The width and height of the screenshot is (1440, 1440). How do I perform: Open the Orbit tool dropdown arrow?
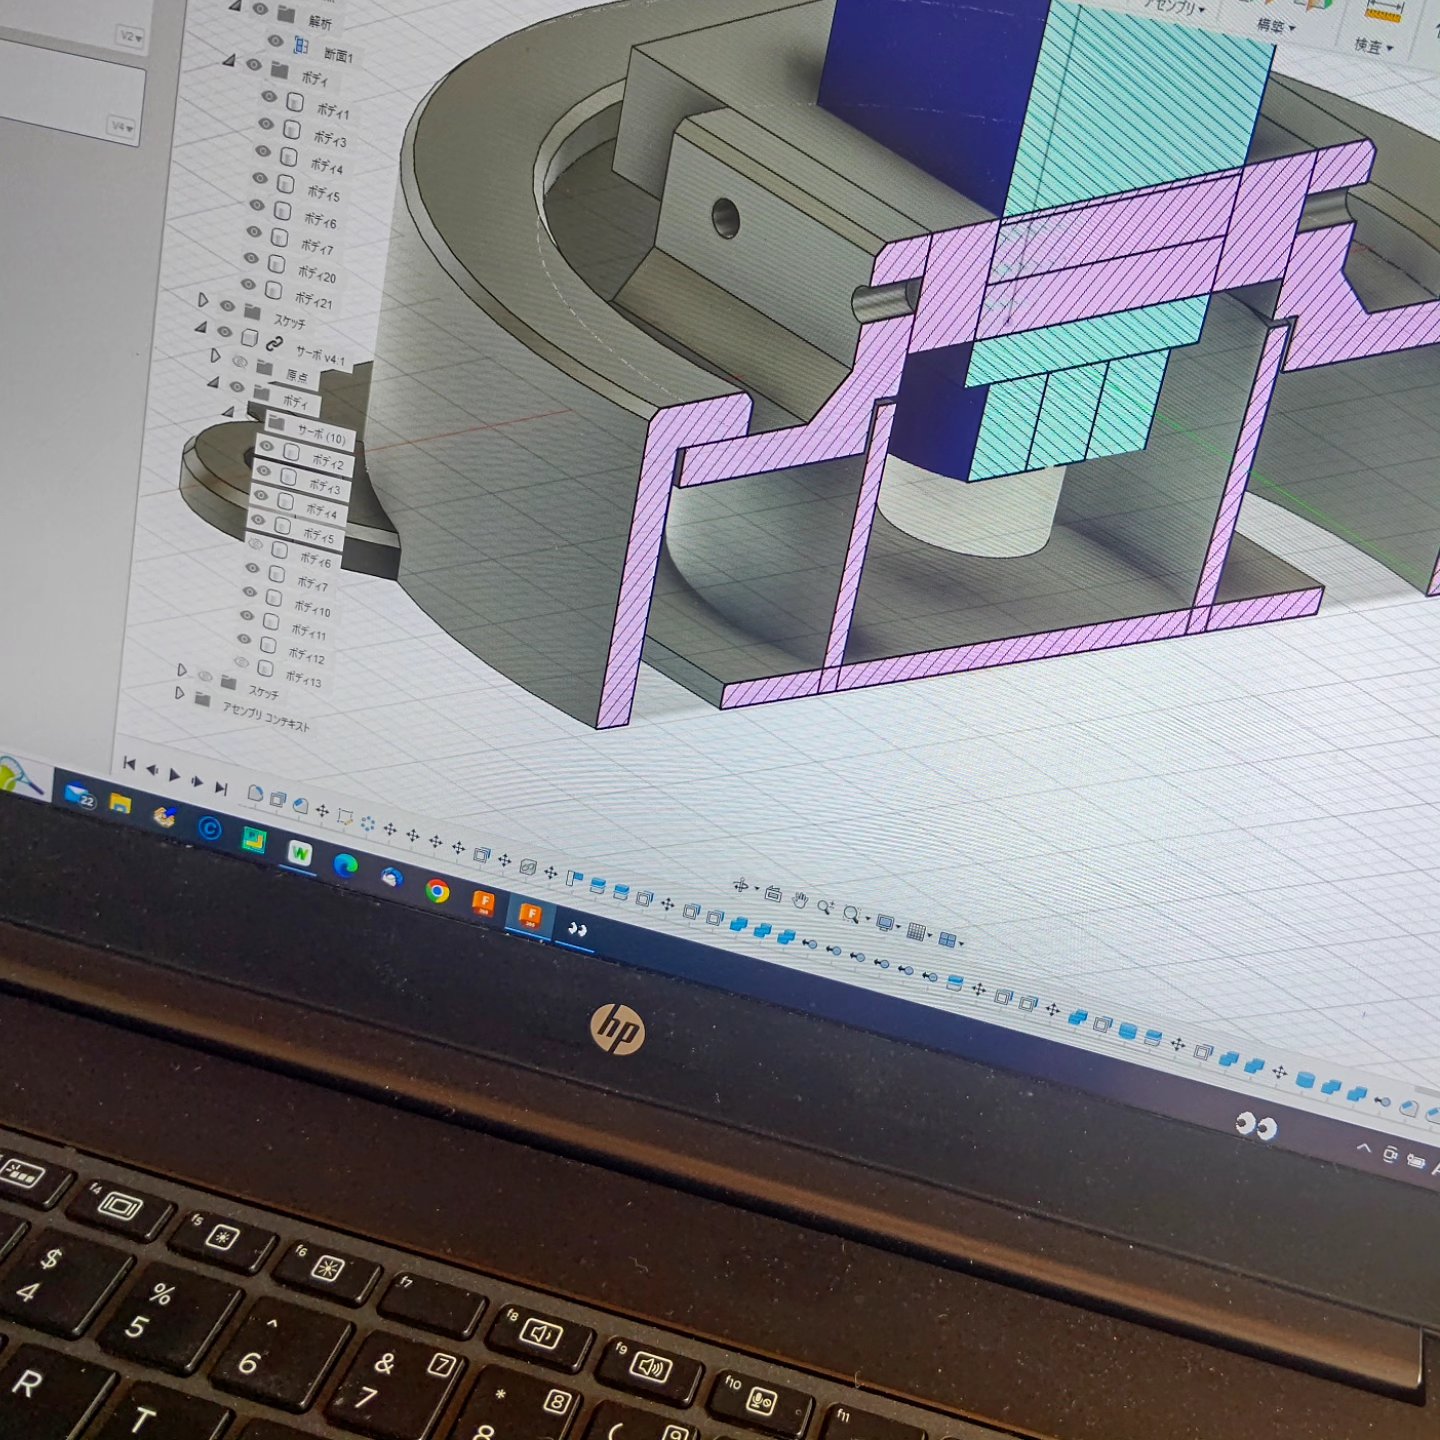pos(755,889)
